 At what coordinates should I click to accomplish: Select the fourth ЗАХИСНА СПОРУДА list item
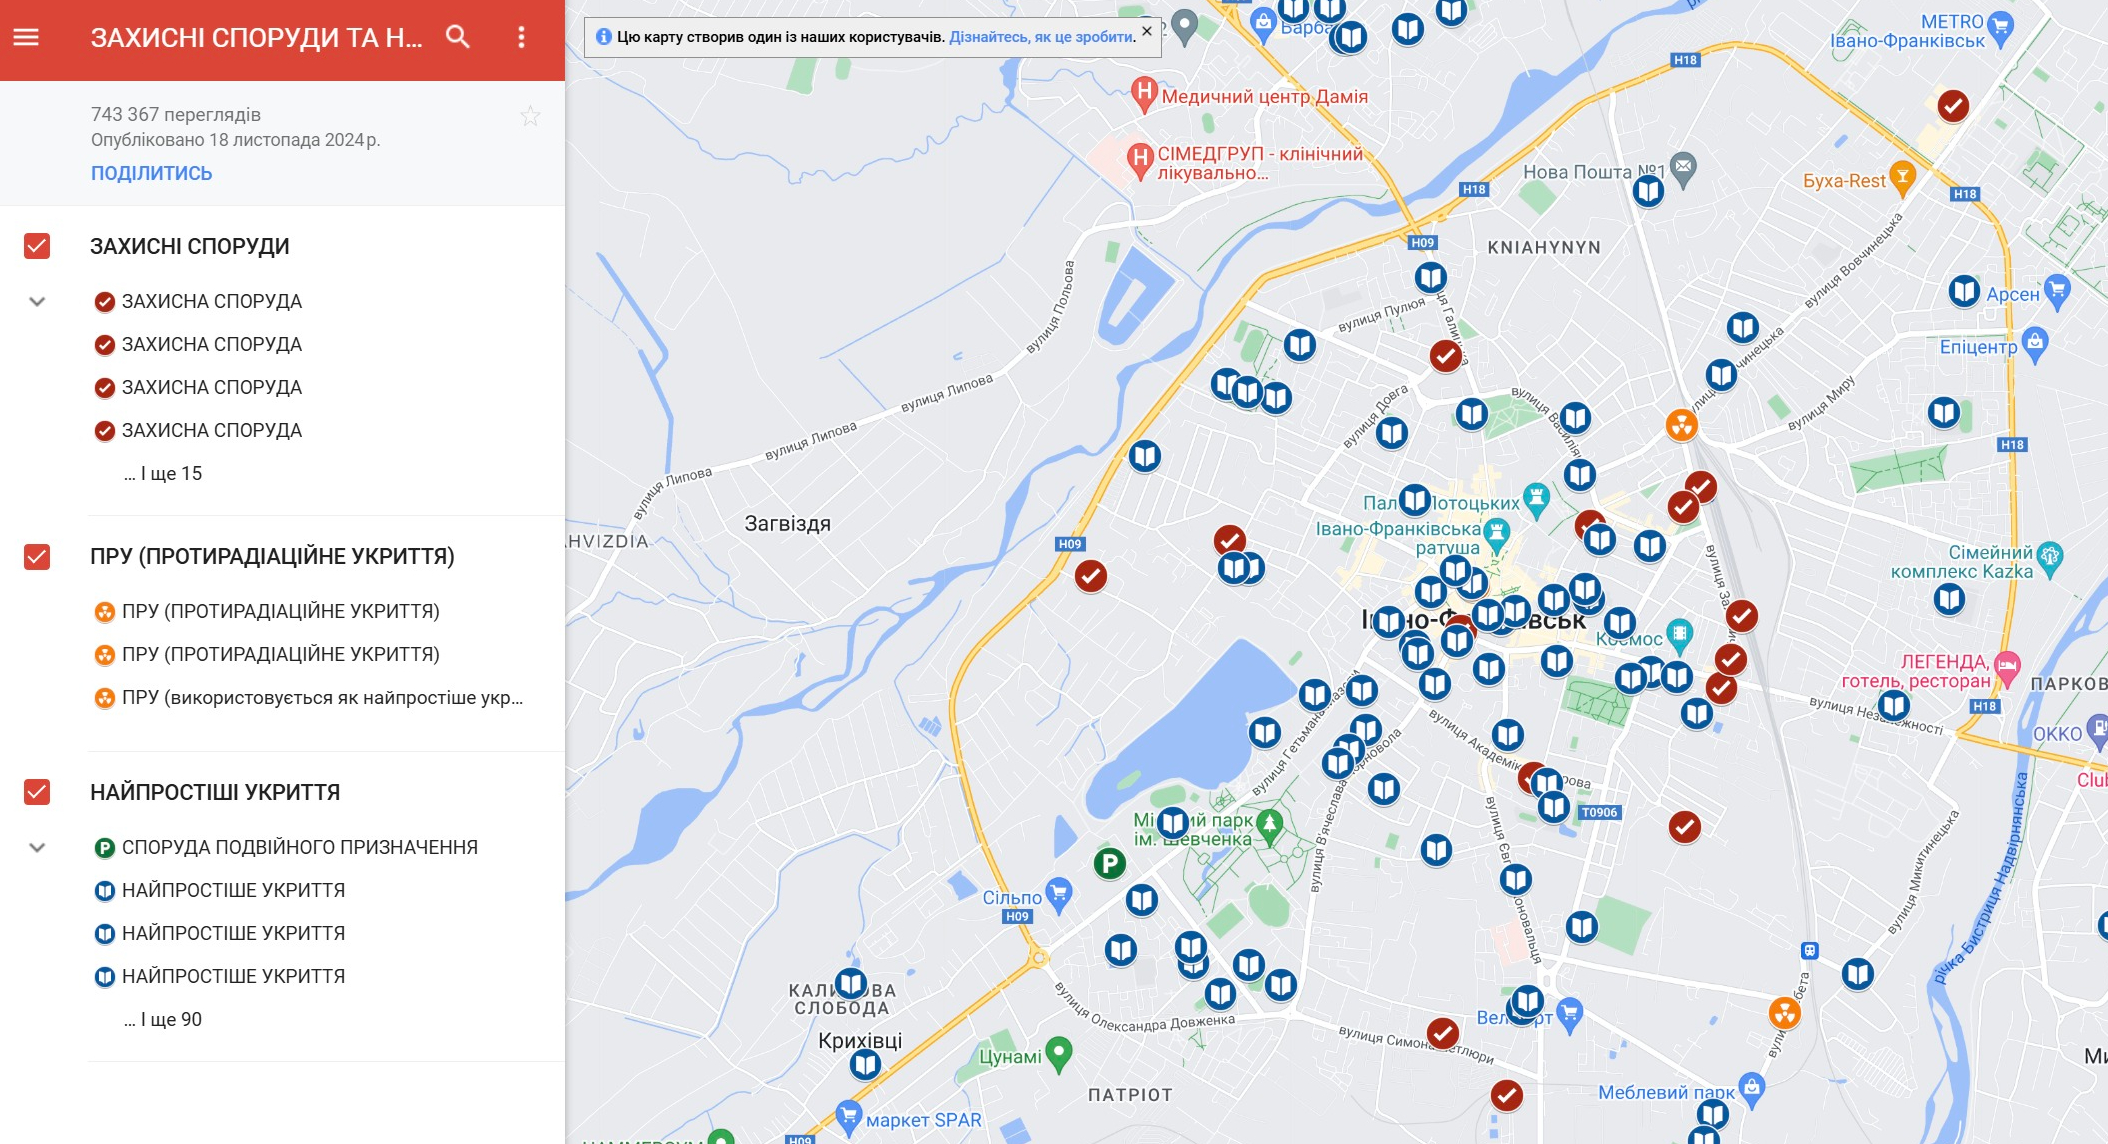[198, 430]
